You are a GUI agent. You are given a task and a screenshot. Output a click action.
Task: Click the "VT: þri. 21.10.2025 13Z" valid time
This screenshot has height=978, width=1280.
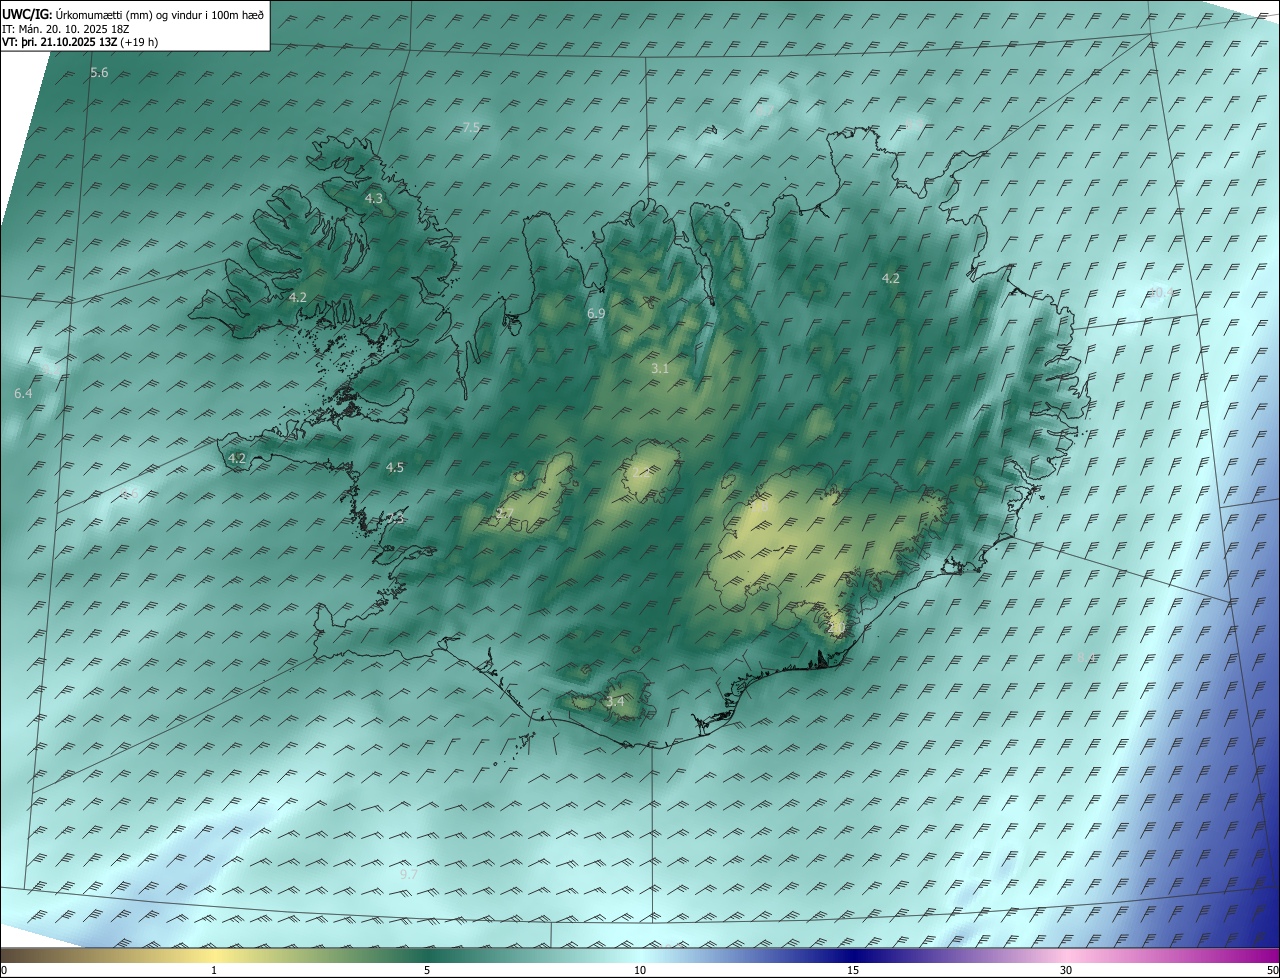(60, 42)
